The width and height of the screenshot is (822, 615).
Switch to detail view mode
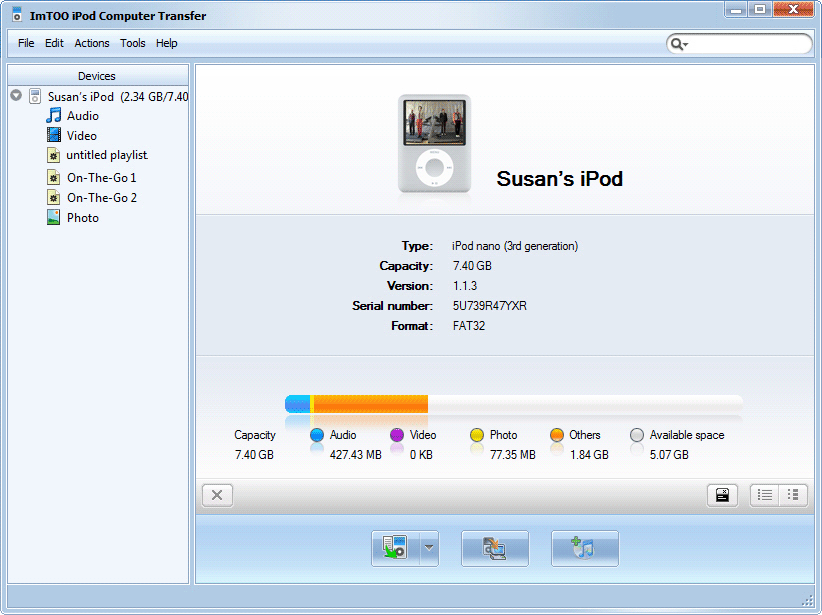[793, 495]
